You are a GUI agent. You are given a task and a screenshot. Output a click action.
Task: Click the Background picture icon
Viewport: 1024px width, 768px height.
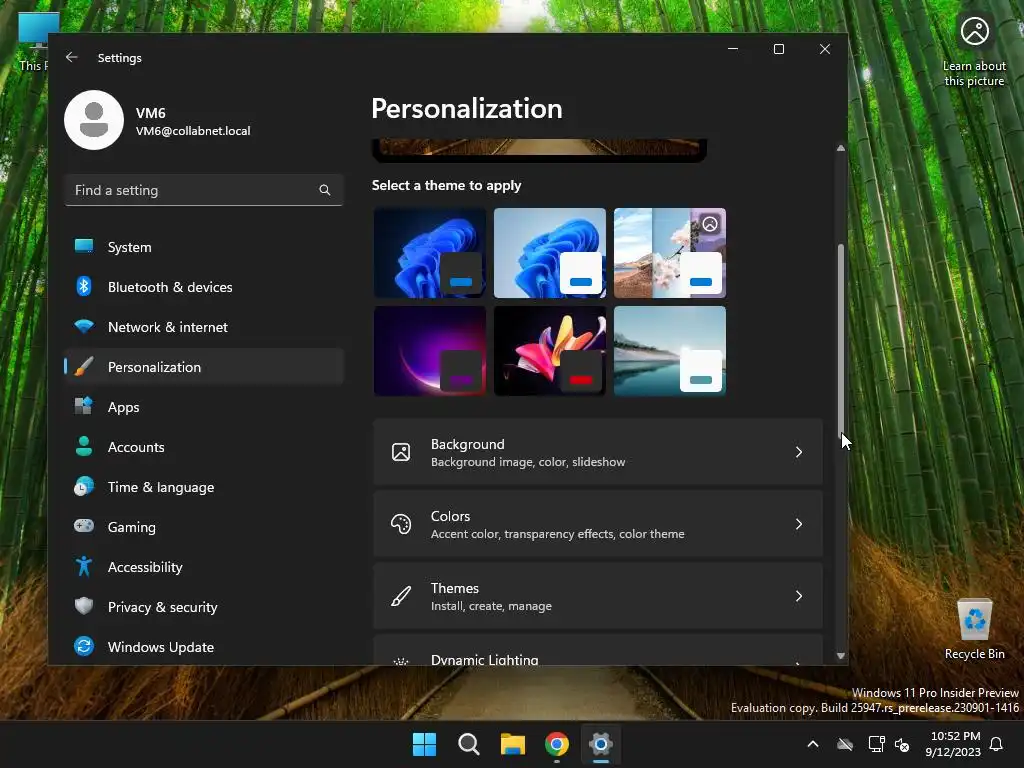click(401, 452)
